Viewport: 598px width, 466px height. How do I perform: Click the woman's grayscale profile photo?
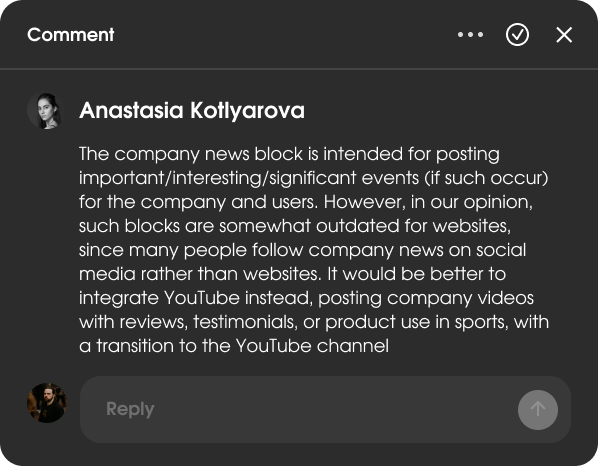[x=45, y=111]
